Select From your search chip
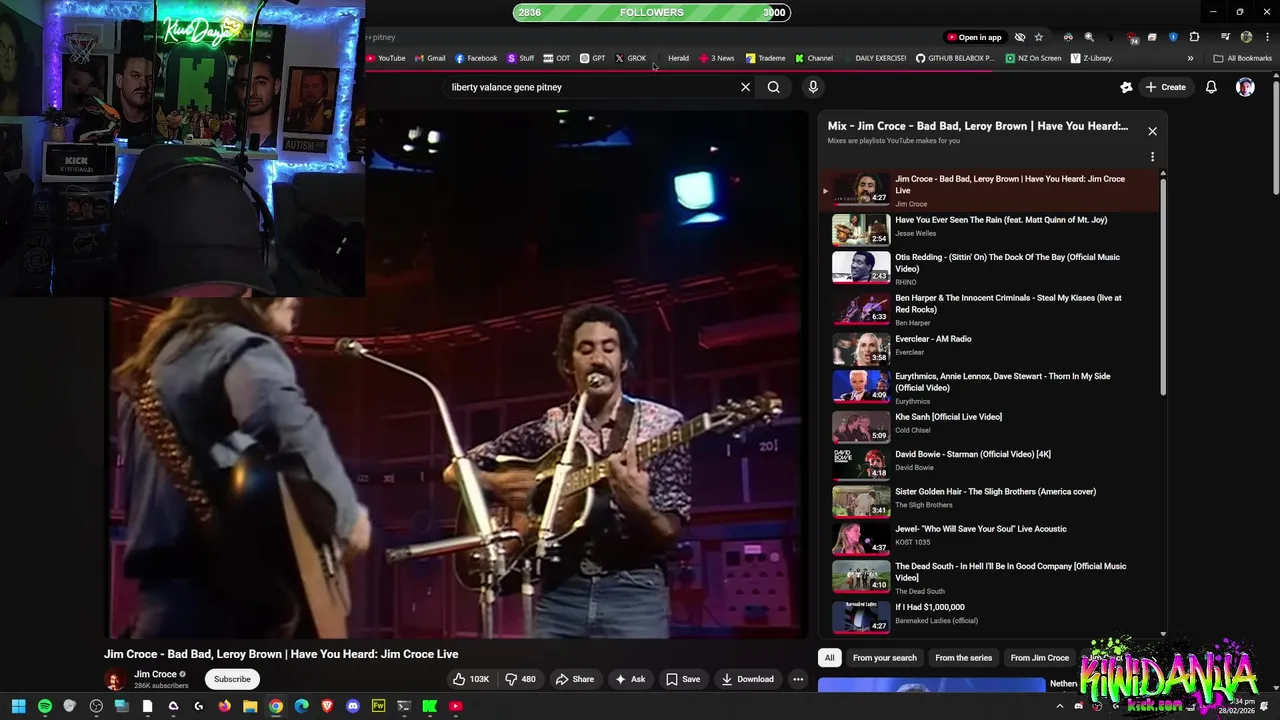Viewport: 1280px width, 720px height. [x=884, y=658]
